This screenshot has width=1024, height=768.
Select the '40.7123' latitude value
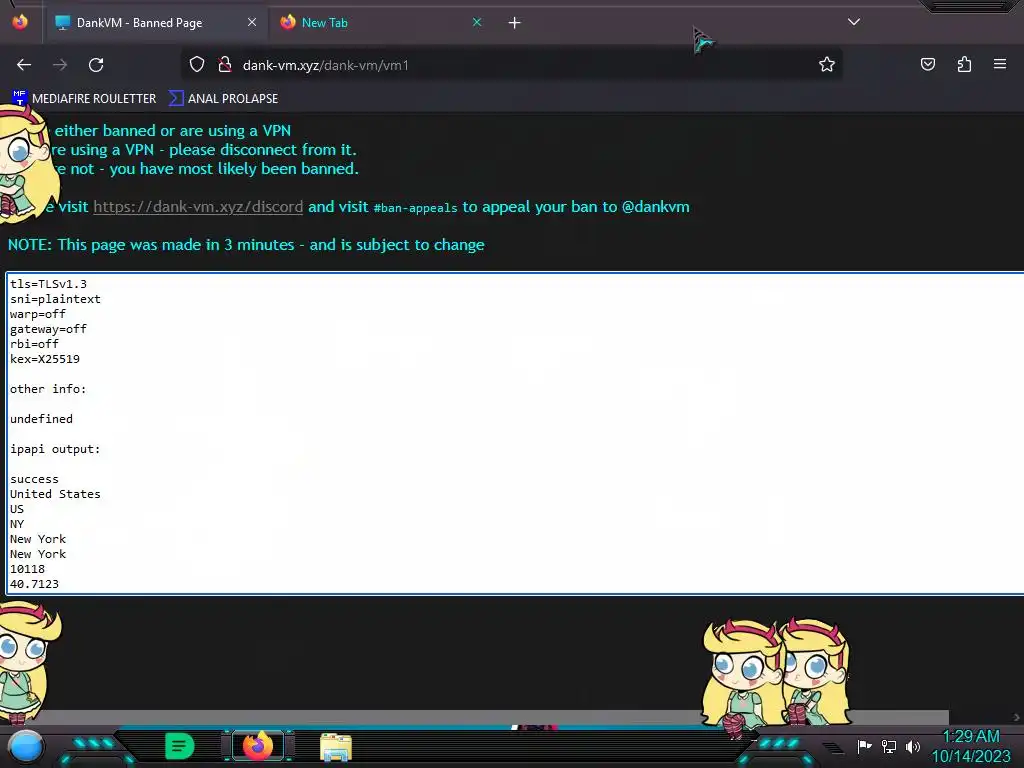click(35, 584)
